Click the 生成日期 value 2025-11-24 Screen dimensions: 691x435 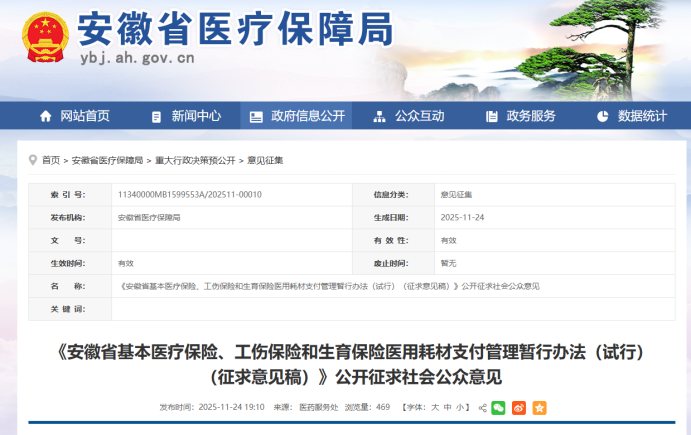coord(462,218)
